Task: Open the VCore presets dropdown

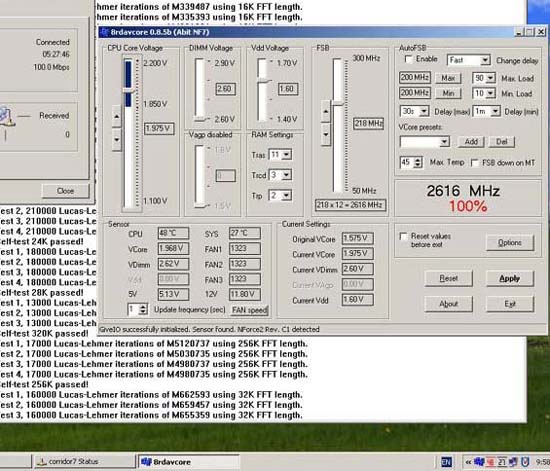Action: pos(425,142)
